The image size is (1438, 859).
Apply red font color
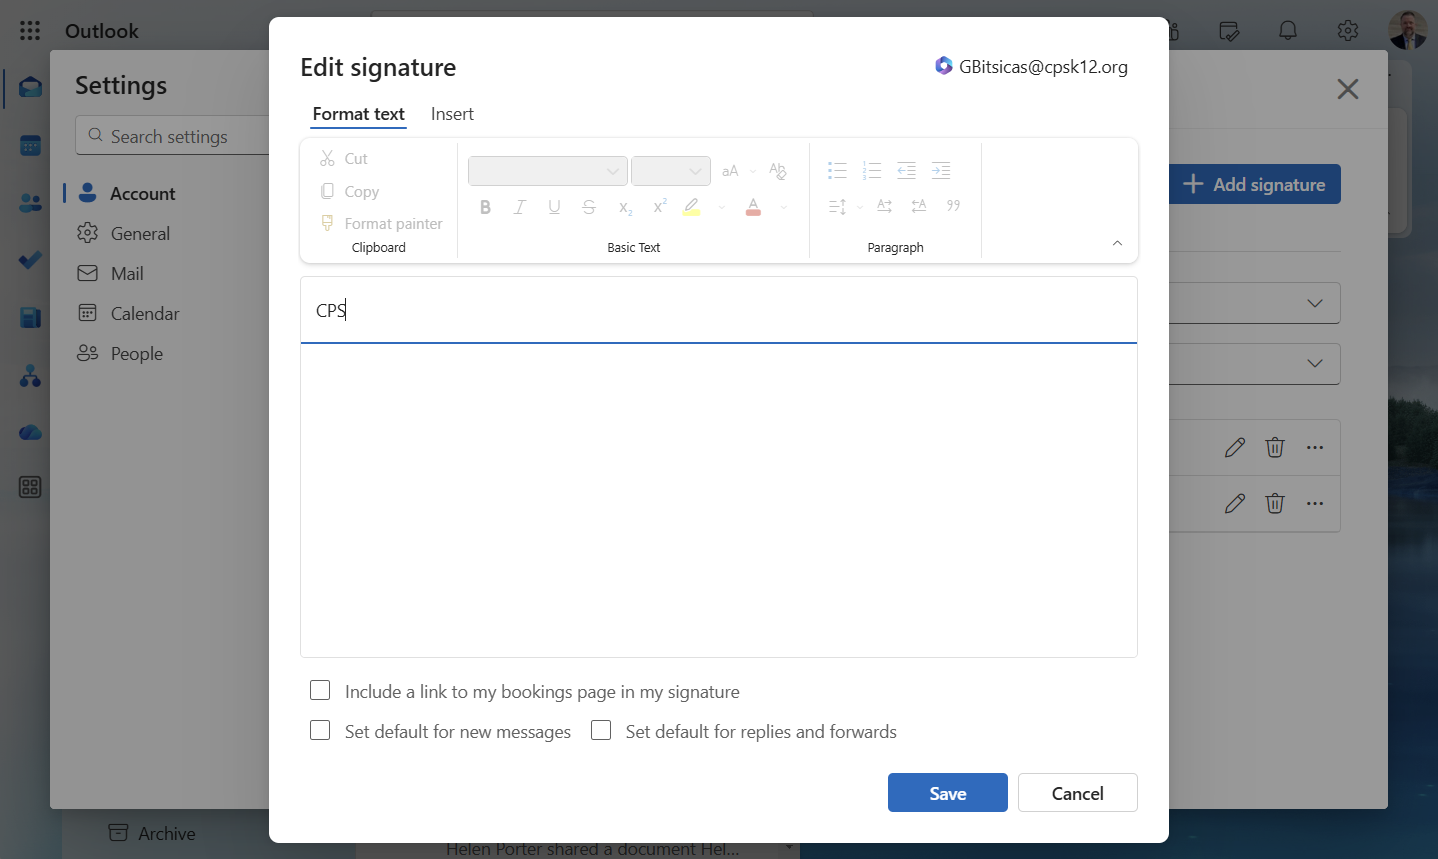pos(754,207)
